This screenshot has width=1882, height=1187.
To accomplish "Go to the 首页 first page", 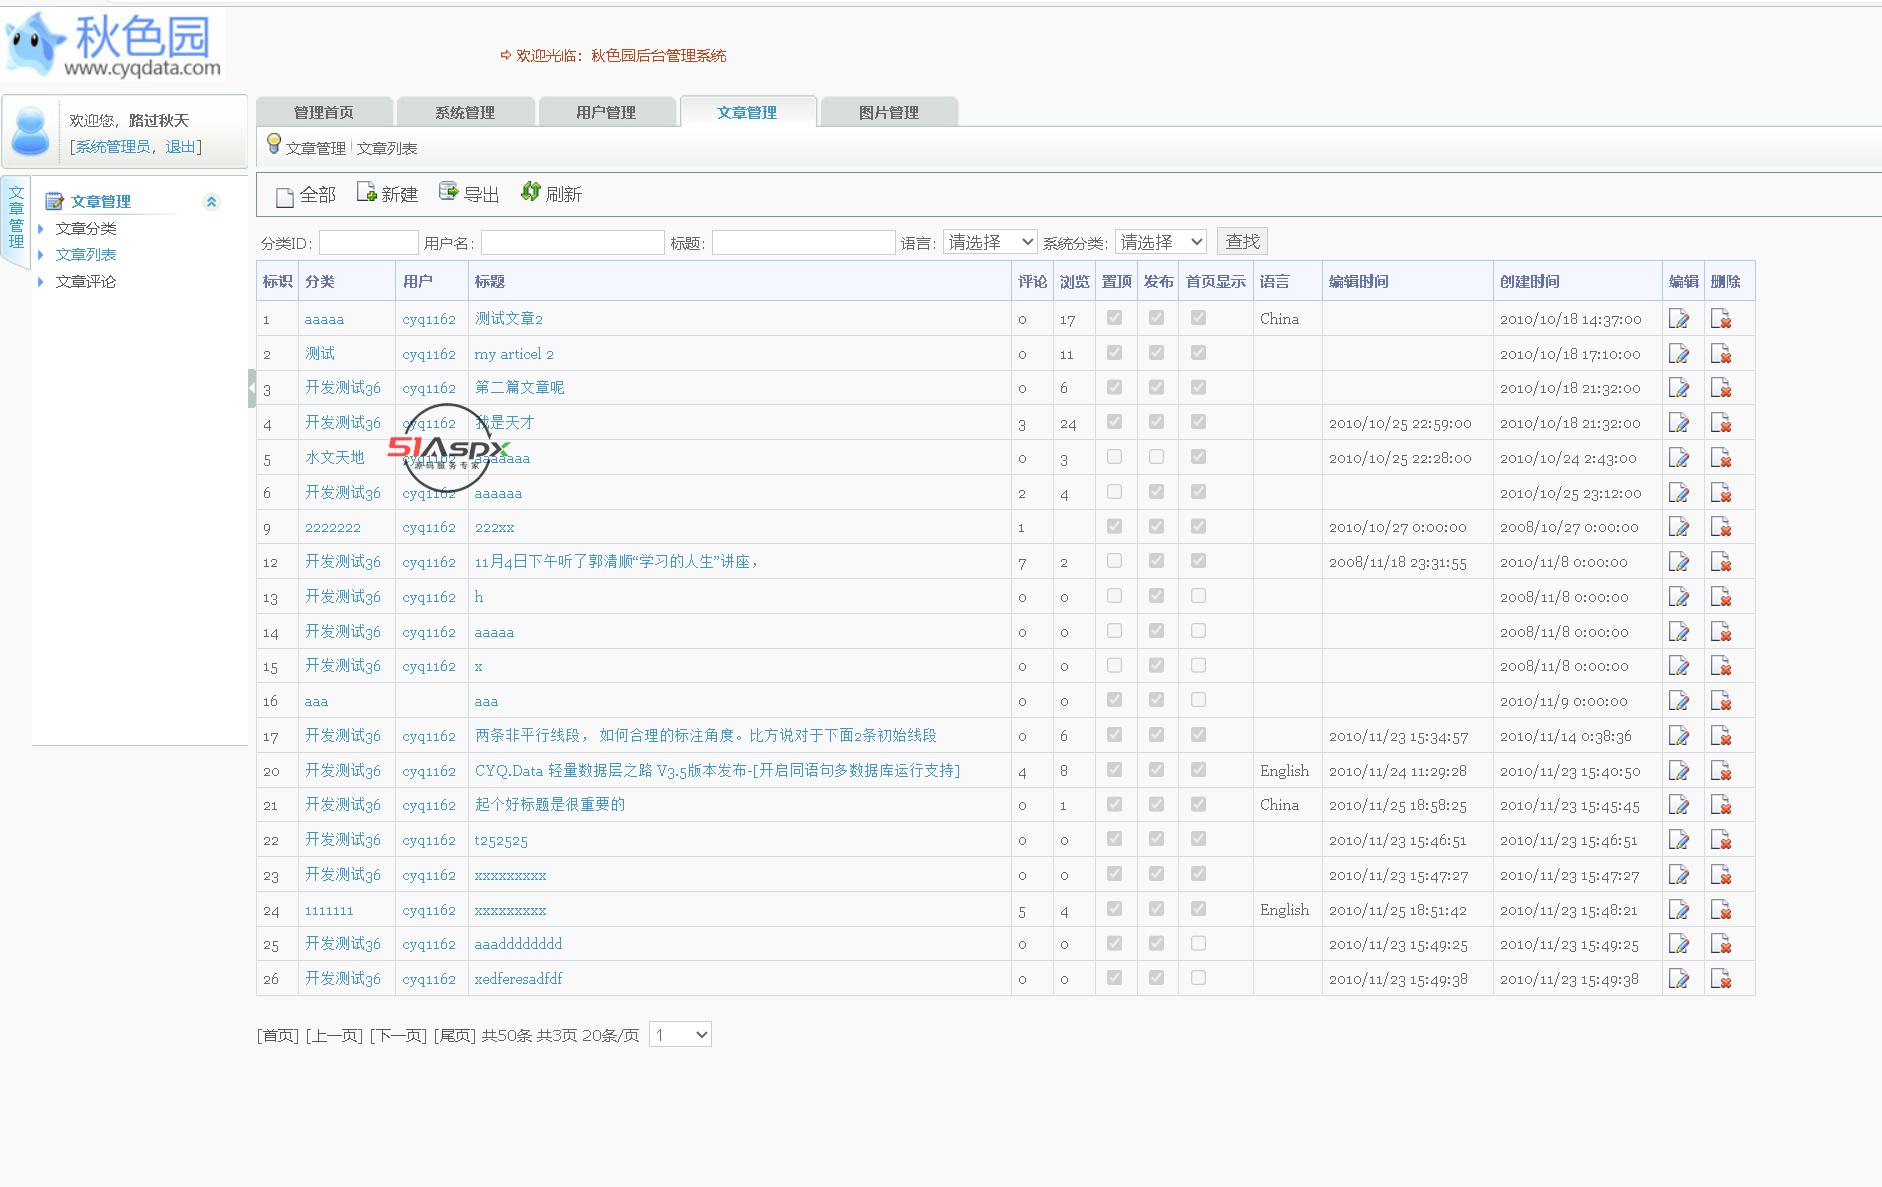I will 278,1036.
